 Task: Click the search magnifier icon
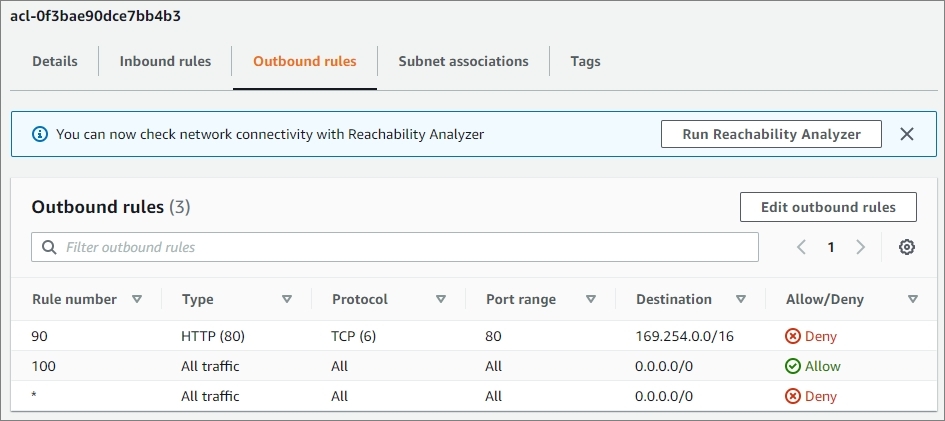(x=49, y=247)
